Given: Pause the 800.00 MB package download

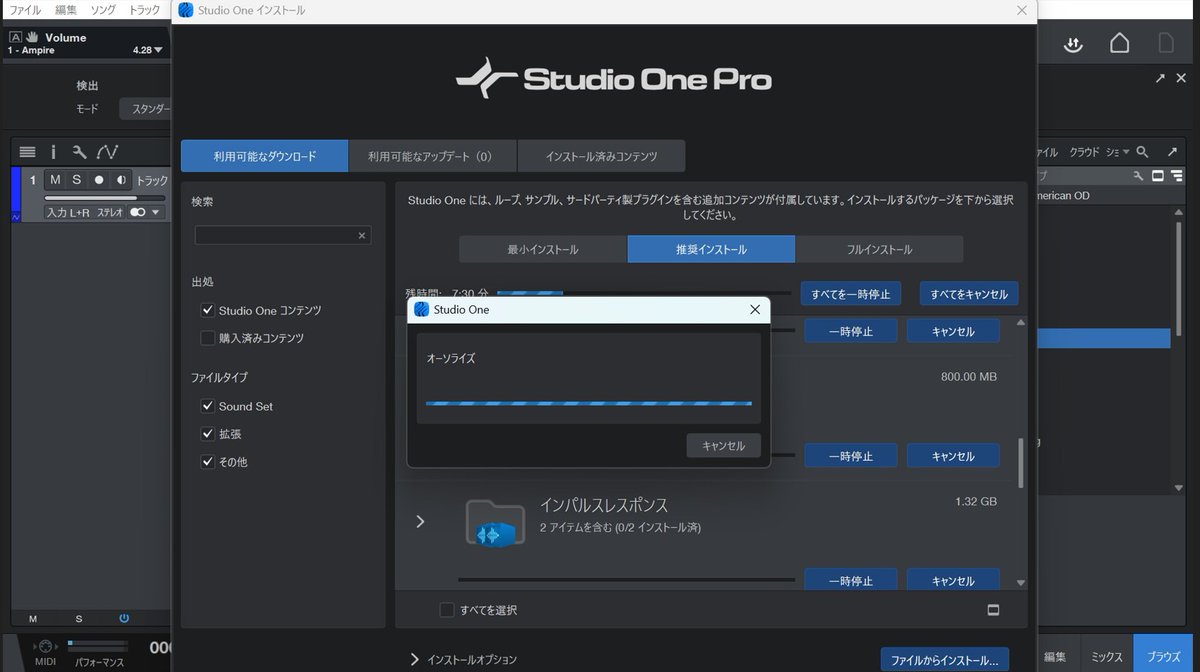Looking at the screenshot, I should tap(851, 456).
